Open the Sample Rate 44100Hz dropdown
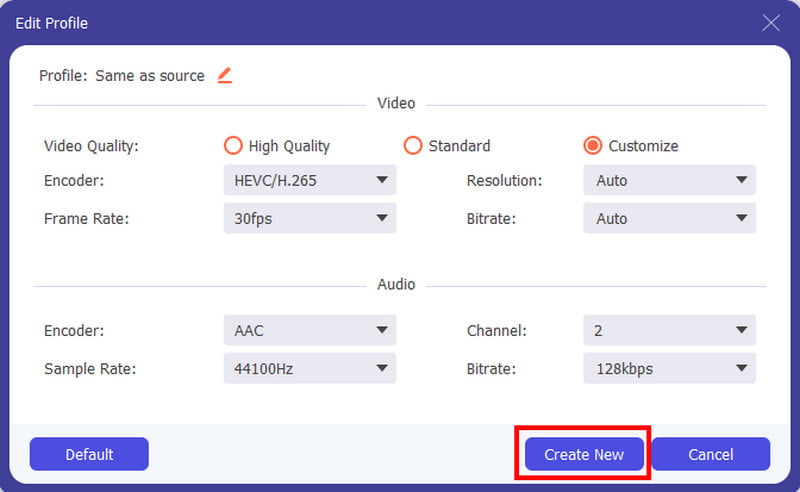The width and height of the screenshot is (800, 492). [310, 368]
